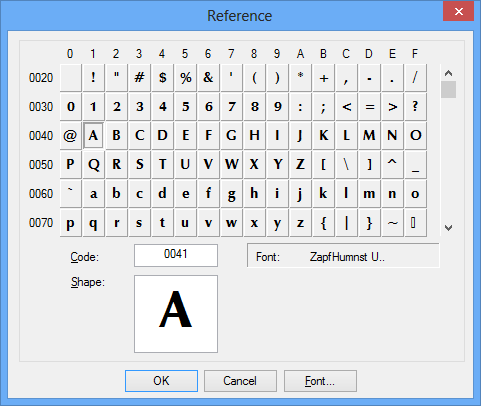Viewport: 481px width, 406px height.
Task: Select the uppercase W cell
Action: pyautogui.click(x=231, y=164)
